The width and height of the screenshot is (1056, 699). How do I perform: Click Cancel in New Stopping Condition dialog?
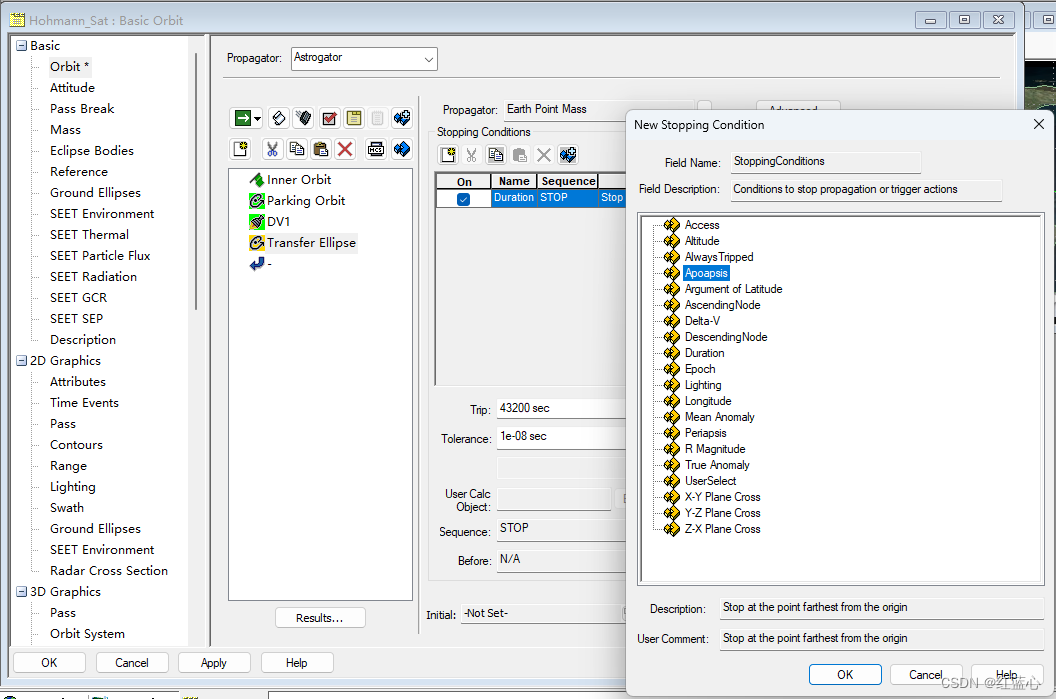[x=925, y=675]
